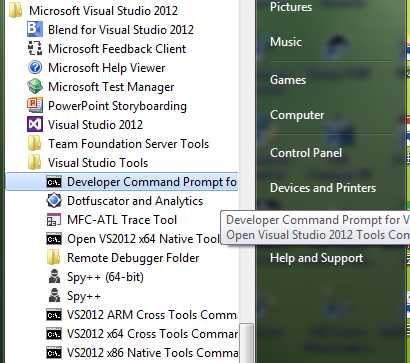Launch Visual Studio 2012 purple icon
The width and height of the screenshot is (410, 363).
tap(35, 125)
